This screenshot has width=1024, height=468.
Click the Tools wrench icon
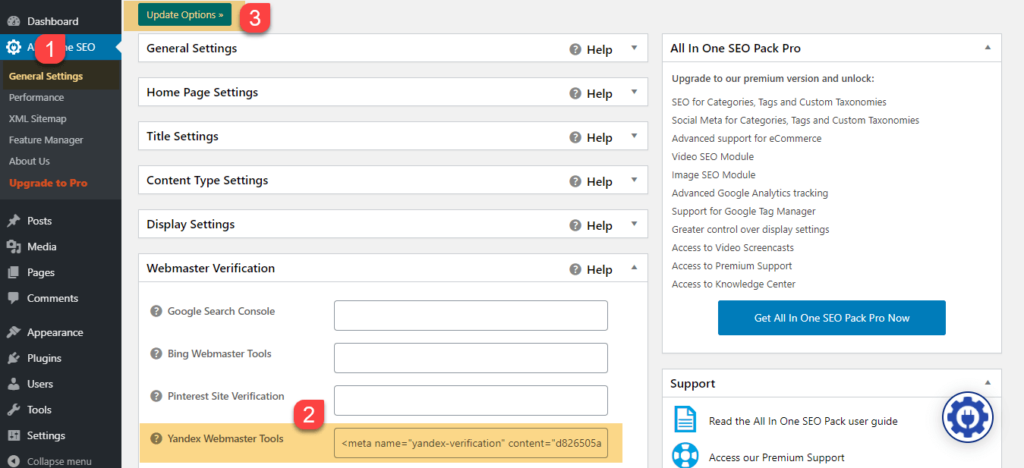tap(14, 410)
